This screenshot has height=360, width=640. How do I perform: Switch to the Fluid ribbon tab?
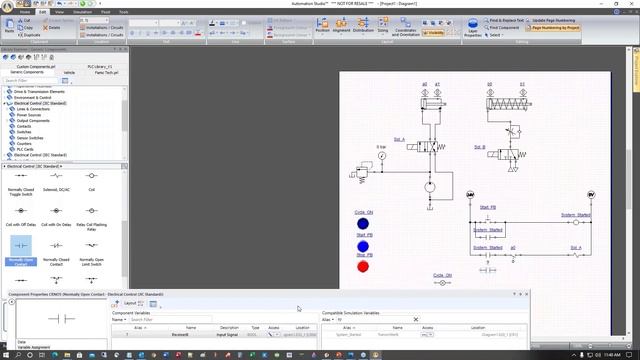click(x=105, y=12)
